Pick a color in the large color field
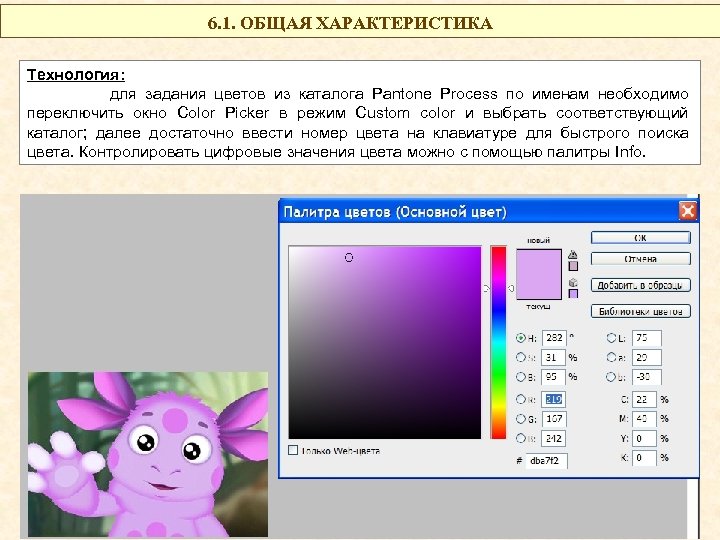This screenshot has height=540, width=720. click(385, 343)
